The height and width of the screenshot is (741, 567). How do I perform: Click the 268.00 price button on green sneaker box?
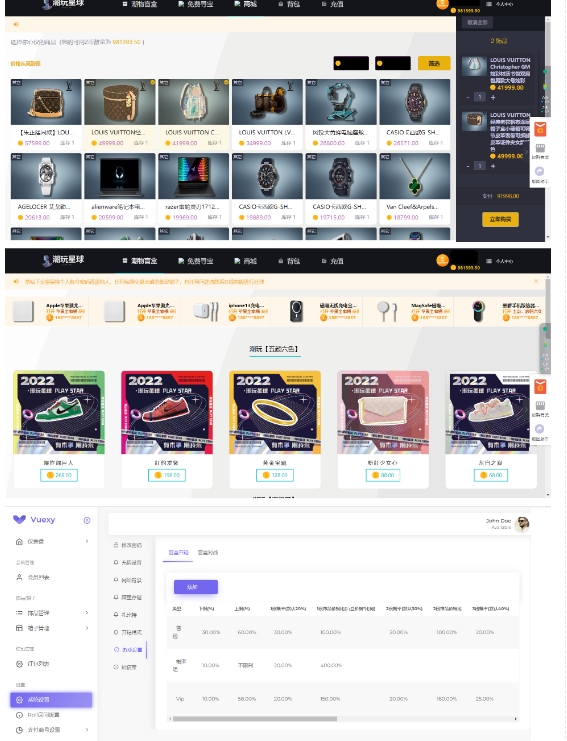pyautogui.click(x=59, y=475)
